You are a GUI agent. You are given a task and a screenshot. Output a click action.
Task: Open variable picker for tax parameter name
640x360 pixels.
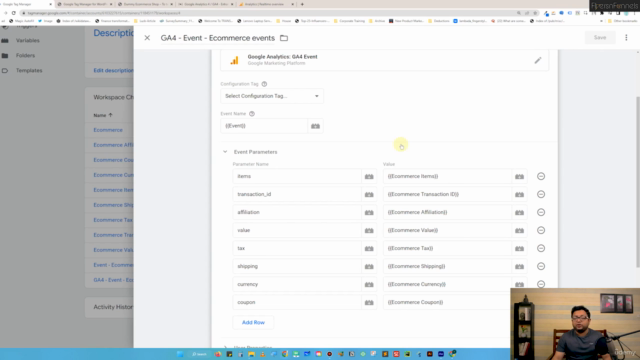click(369, 248)
